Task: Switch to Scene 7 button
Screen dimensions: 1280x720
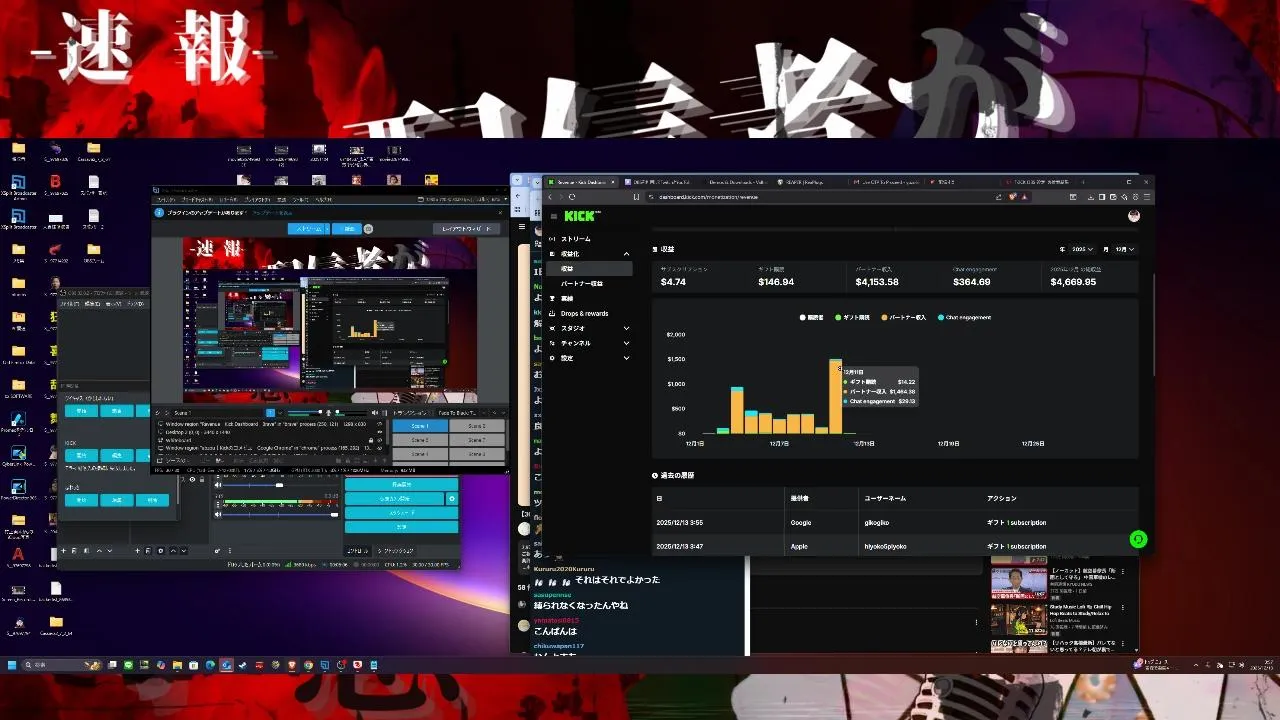Action: (476, 440)
